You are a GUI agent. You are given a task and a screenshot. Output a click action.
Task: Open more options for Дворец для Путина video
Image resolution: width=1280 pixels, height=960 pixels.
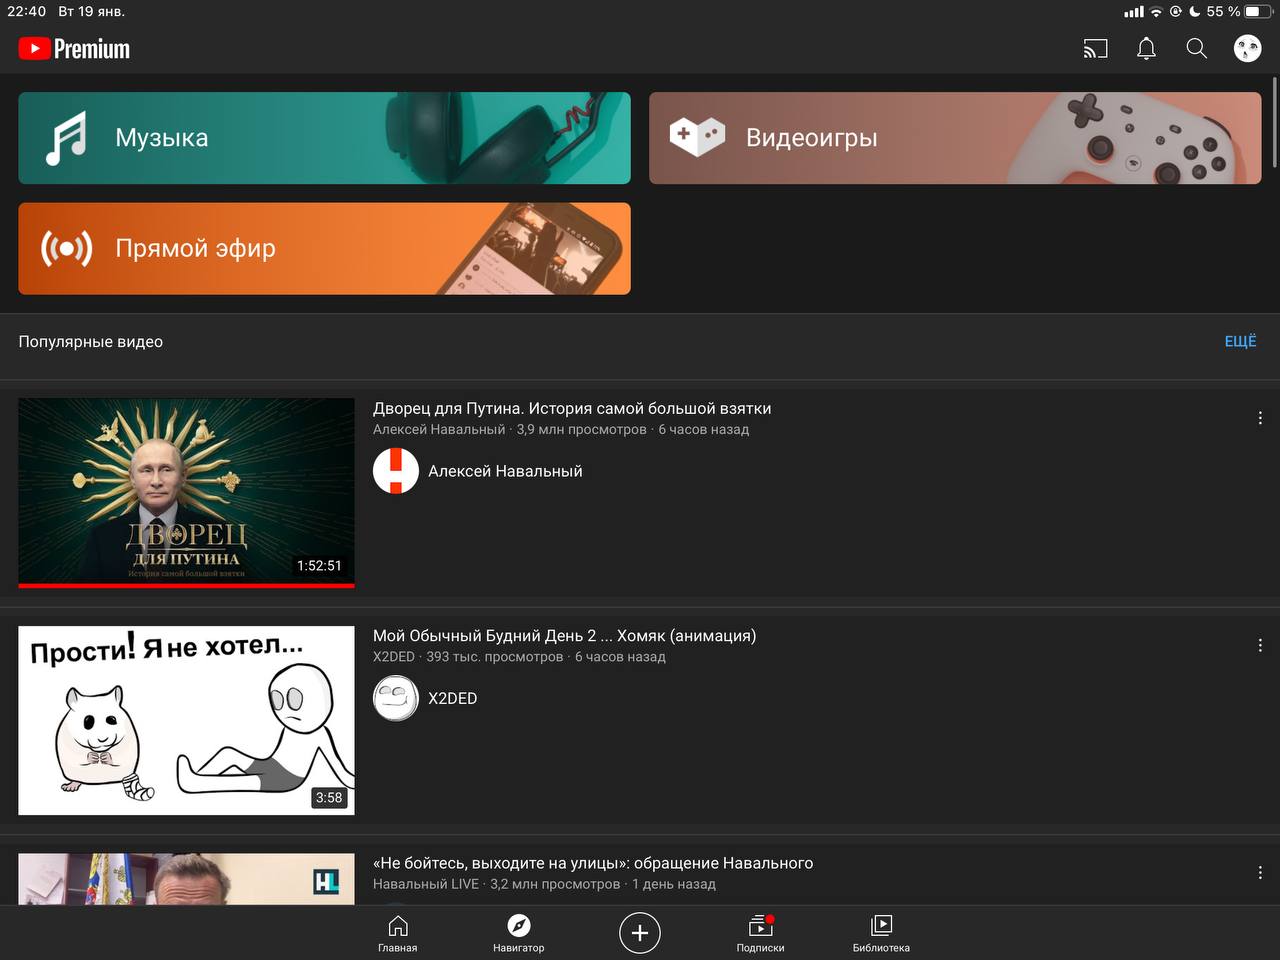click(x=1260, y=418)
